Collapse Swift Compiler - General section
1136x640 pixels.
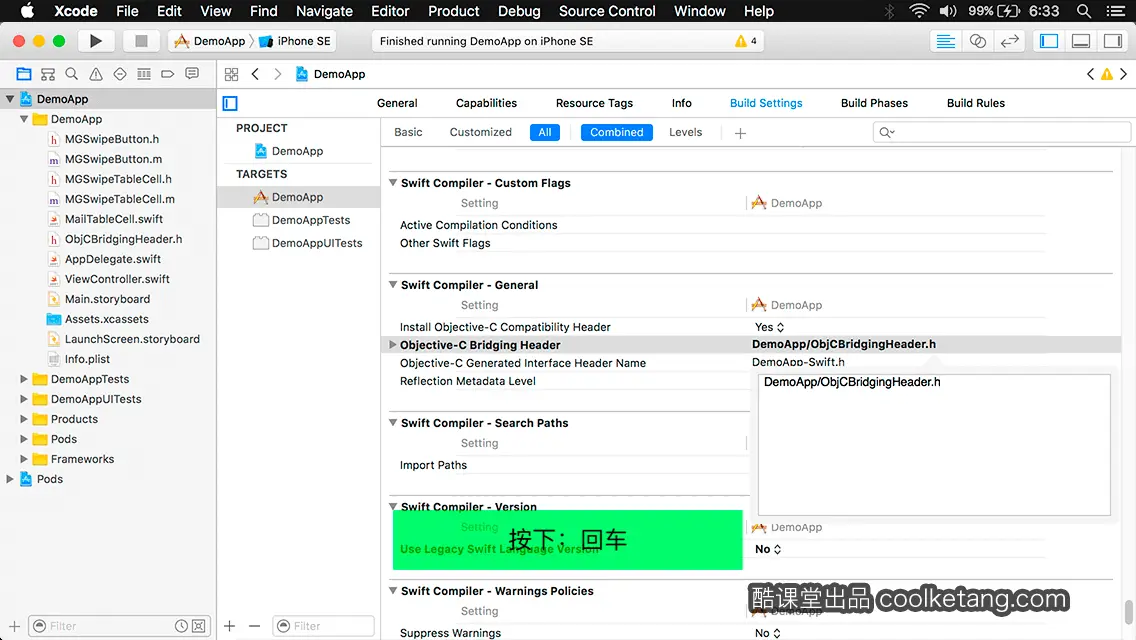(393, 285)
